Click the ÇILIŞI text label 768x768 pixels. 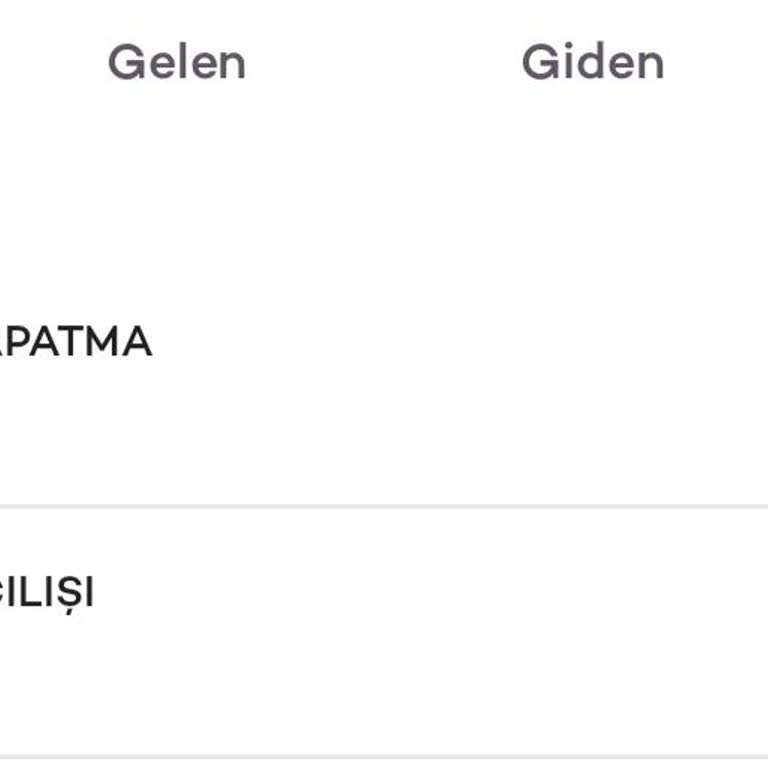tap(47, 593)
